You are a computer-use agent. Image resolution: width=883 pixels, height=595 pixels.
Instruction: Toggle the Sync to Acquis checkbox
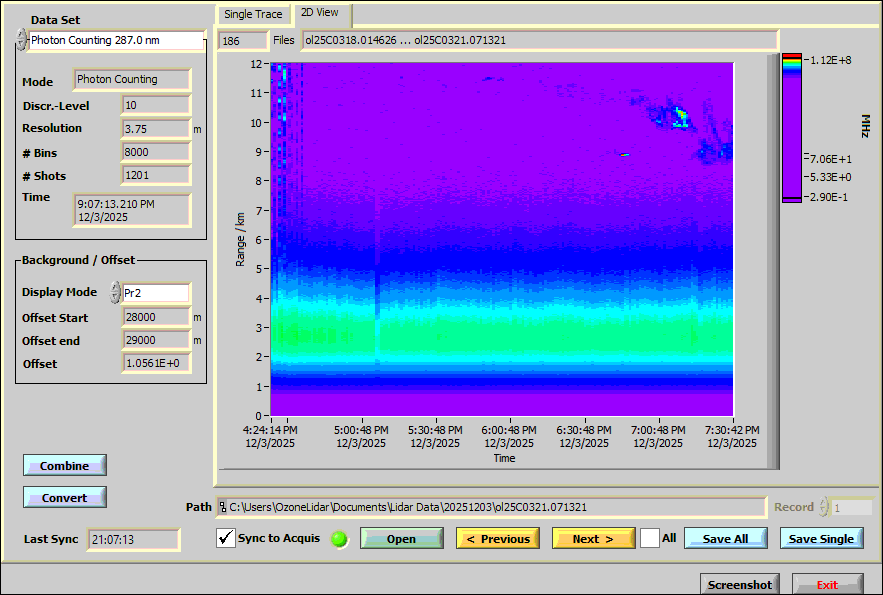click(x=226, y=538)
